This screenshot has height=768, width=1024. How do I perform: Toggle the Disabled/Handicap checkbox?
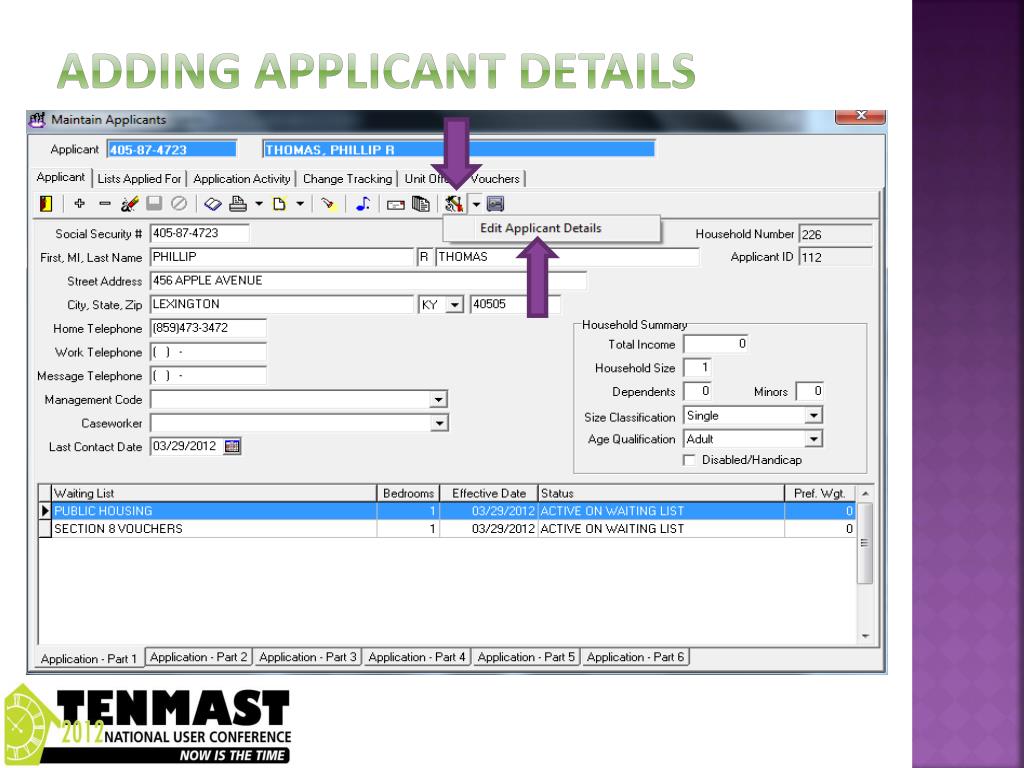(x=689, y=460)
